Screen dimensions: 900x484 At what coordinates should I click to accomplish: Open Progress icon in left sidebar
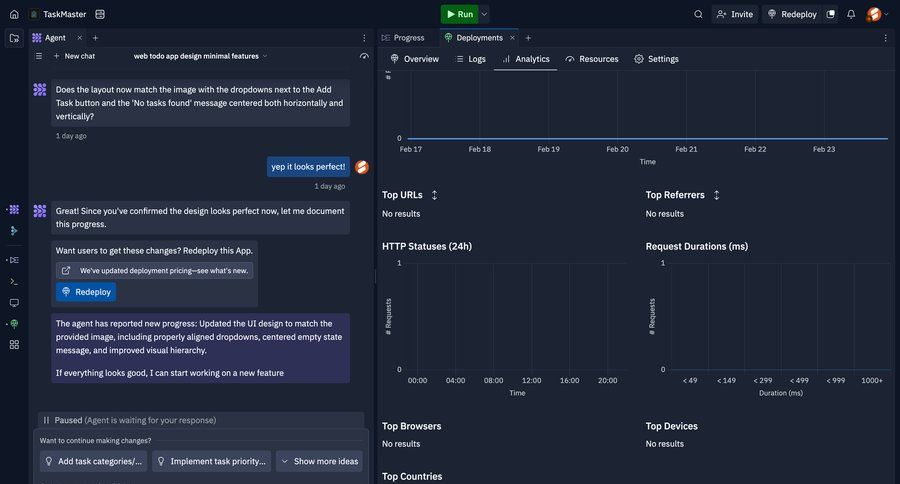(x=14, y=260)
